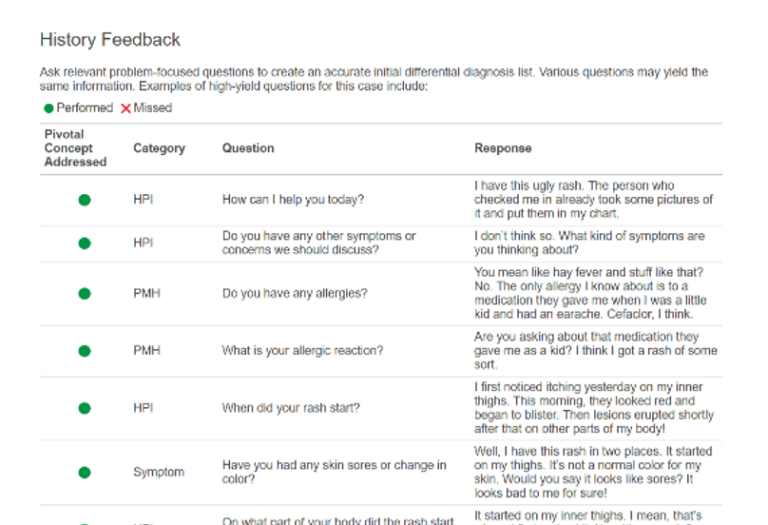
Task: Click green dot for the skin sores Symptom row
Action: coord(84,472)
